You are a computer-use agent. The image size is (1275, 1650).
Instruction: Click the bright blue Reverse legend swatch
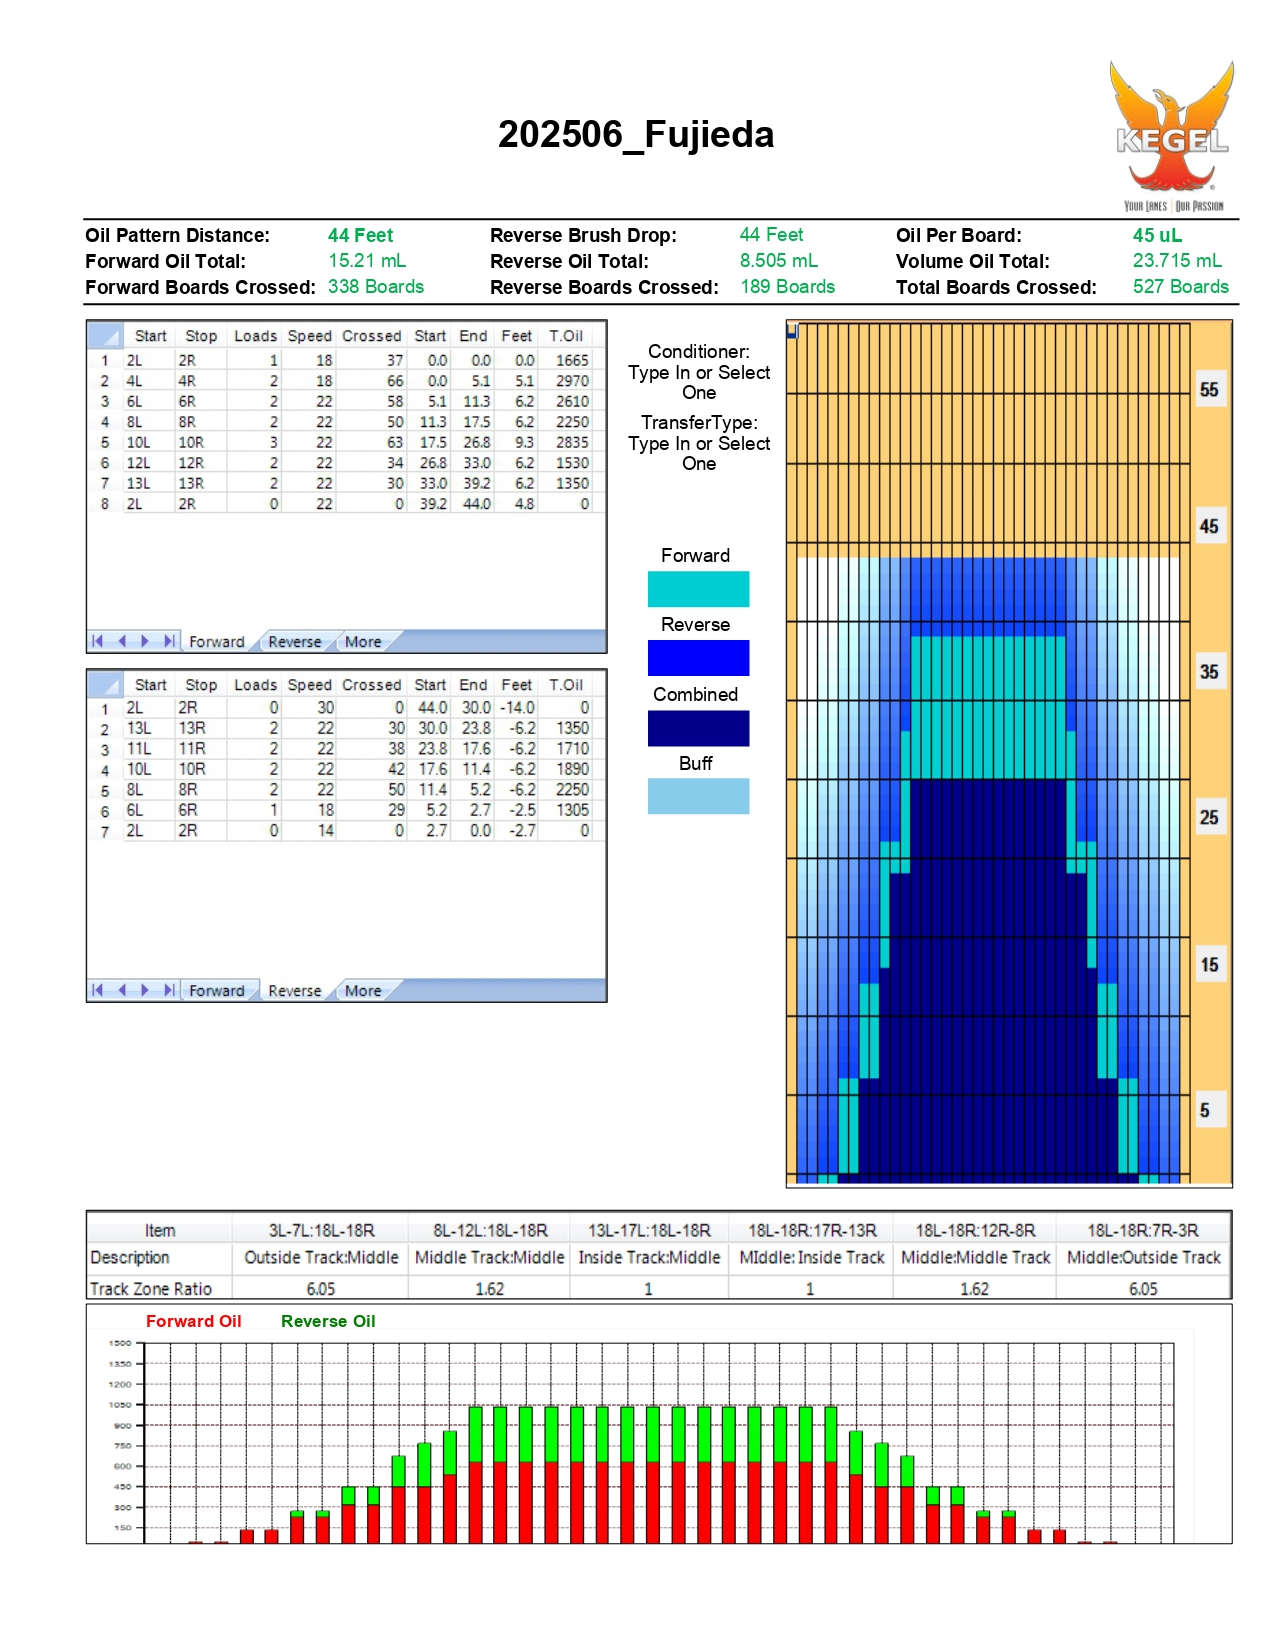click(698, 658)
